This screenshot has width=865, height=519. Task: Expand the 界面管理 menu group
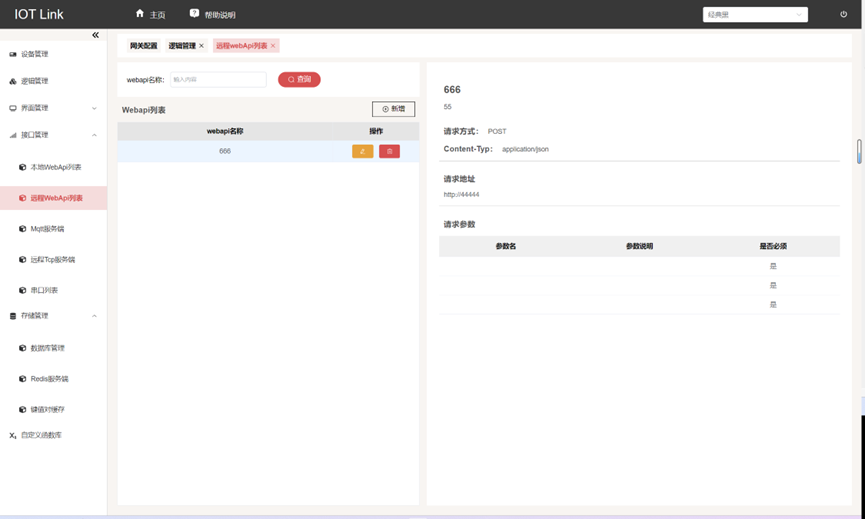54,108
